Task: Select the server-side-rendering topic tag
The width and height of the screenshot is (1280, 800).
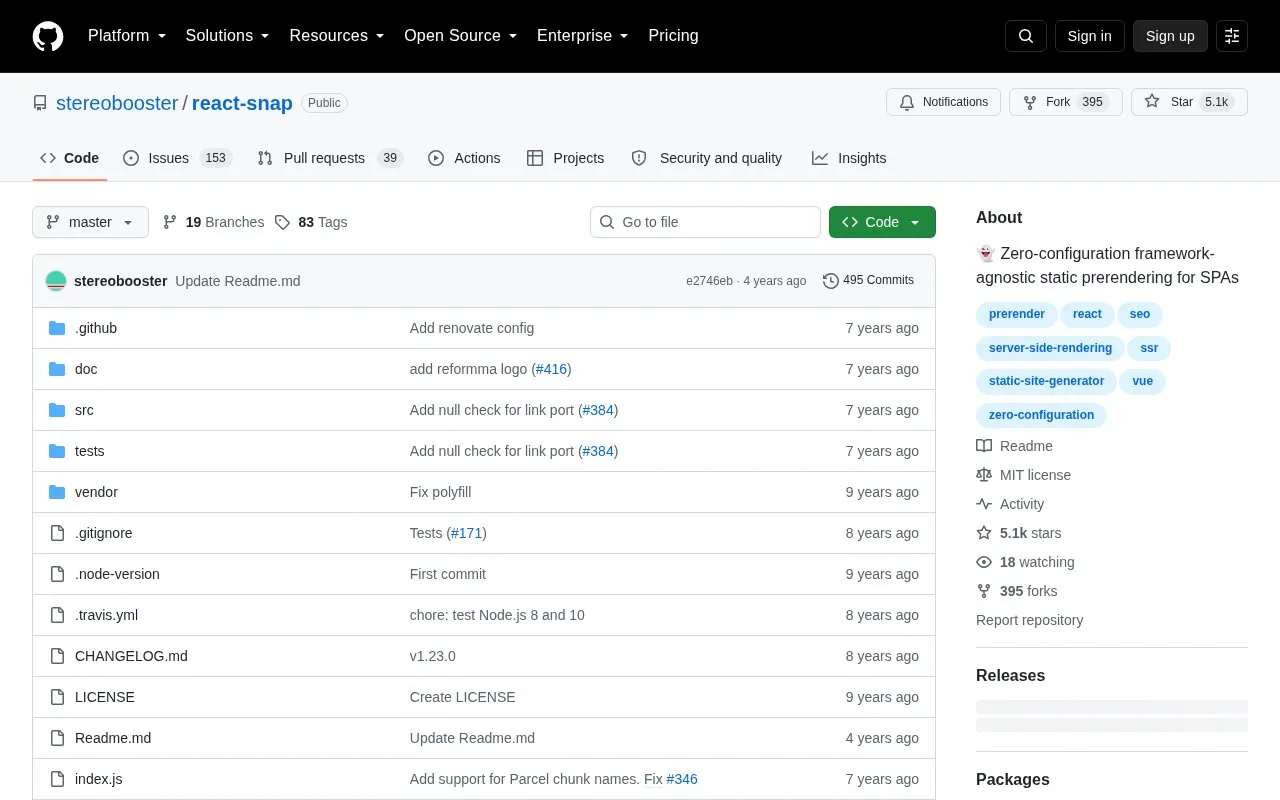Action: pyautogui.click(x=1050, y=348)
